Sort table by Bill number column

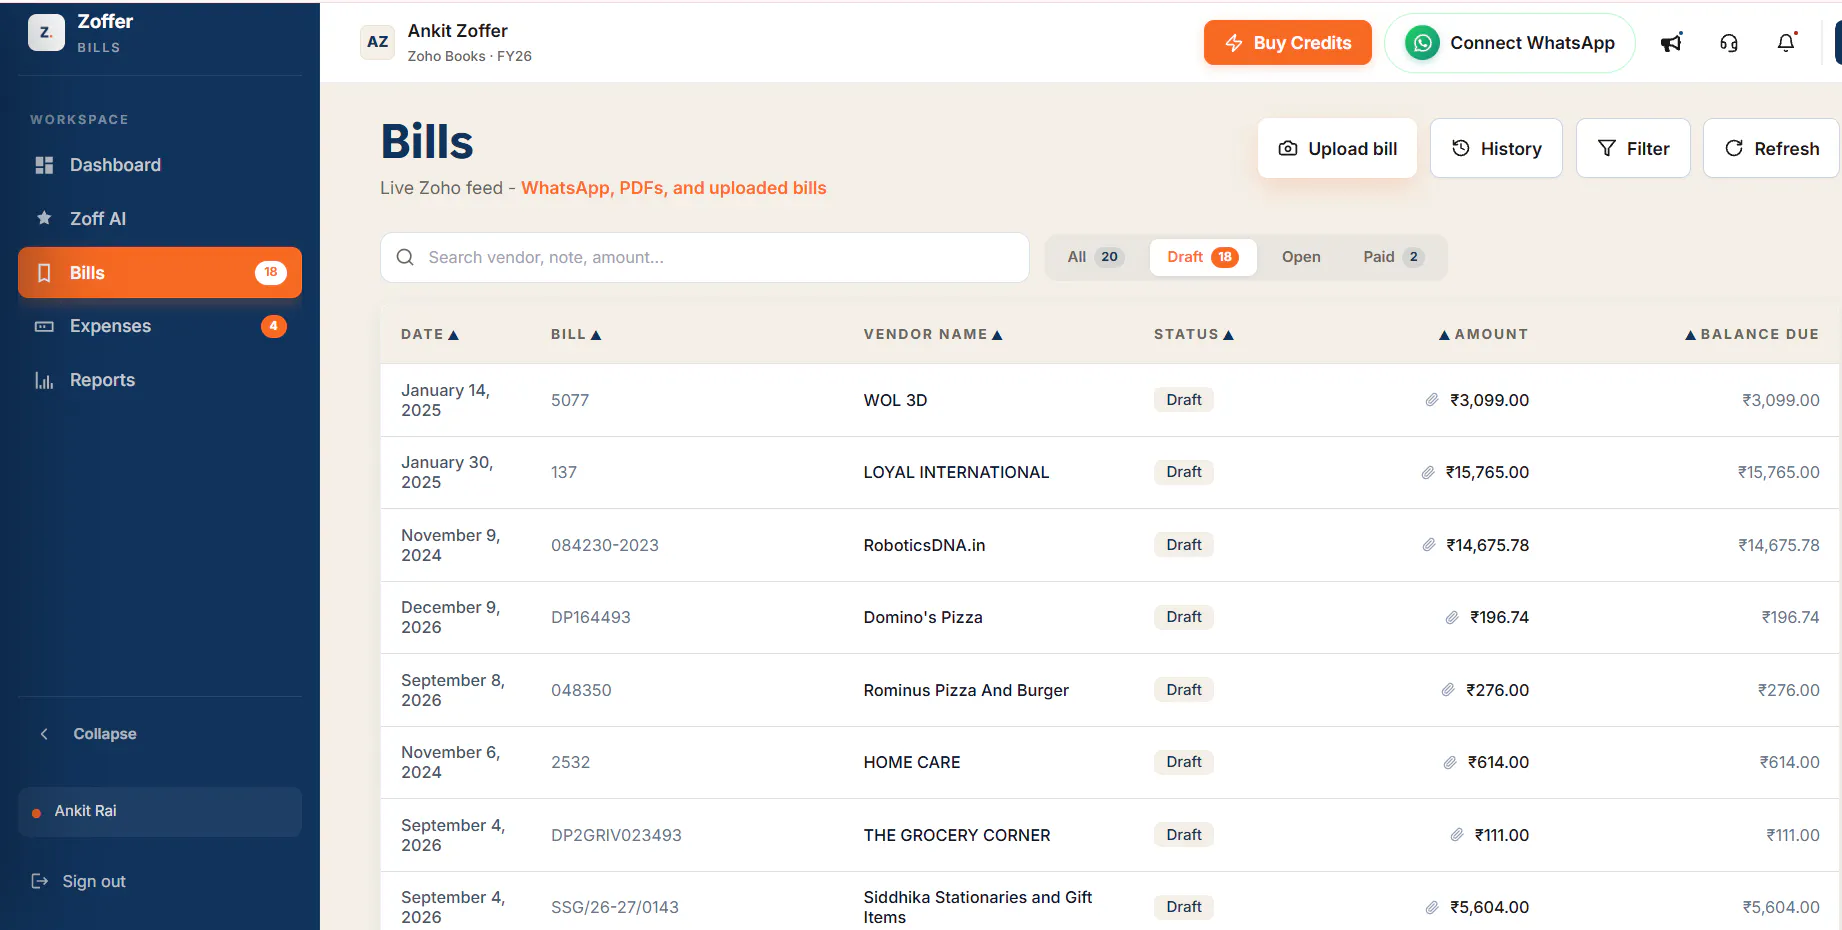[x=576, y=334]
